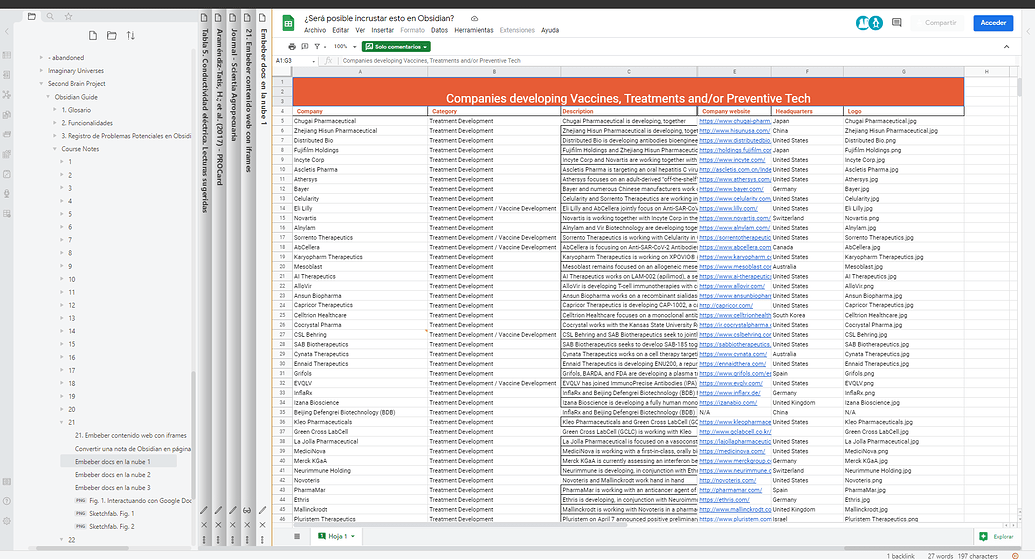Click the '1 backlink' status bar entry

point(900,556)
